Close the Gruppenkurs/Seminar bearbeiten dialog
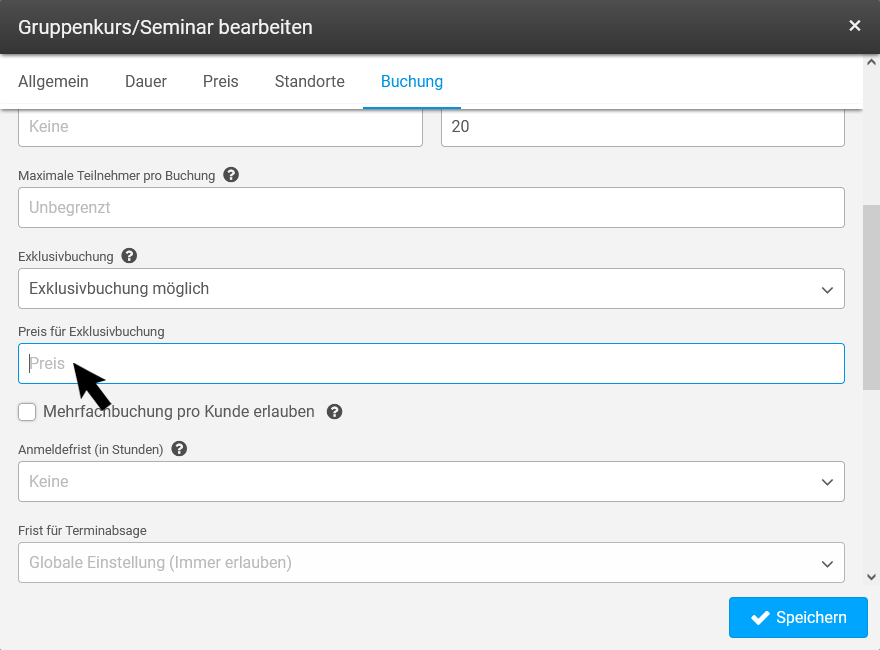 pyautogui.click(x=854, y=26)
